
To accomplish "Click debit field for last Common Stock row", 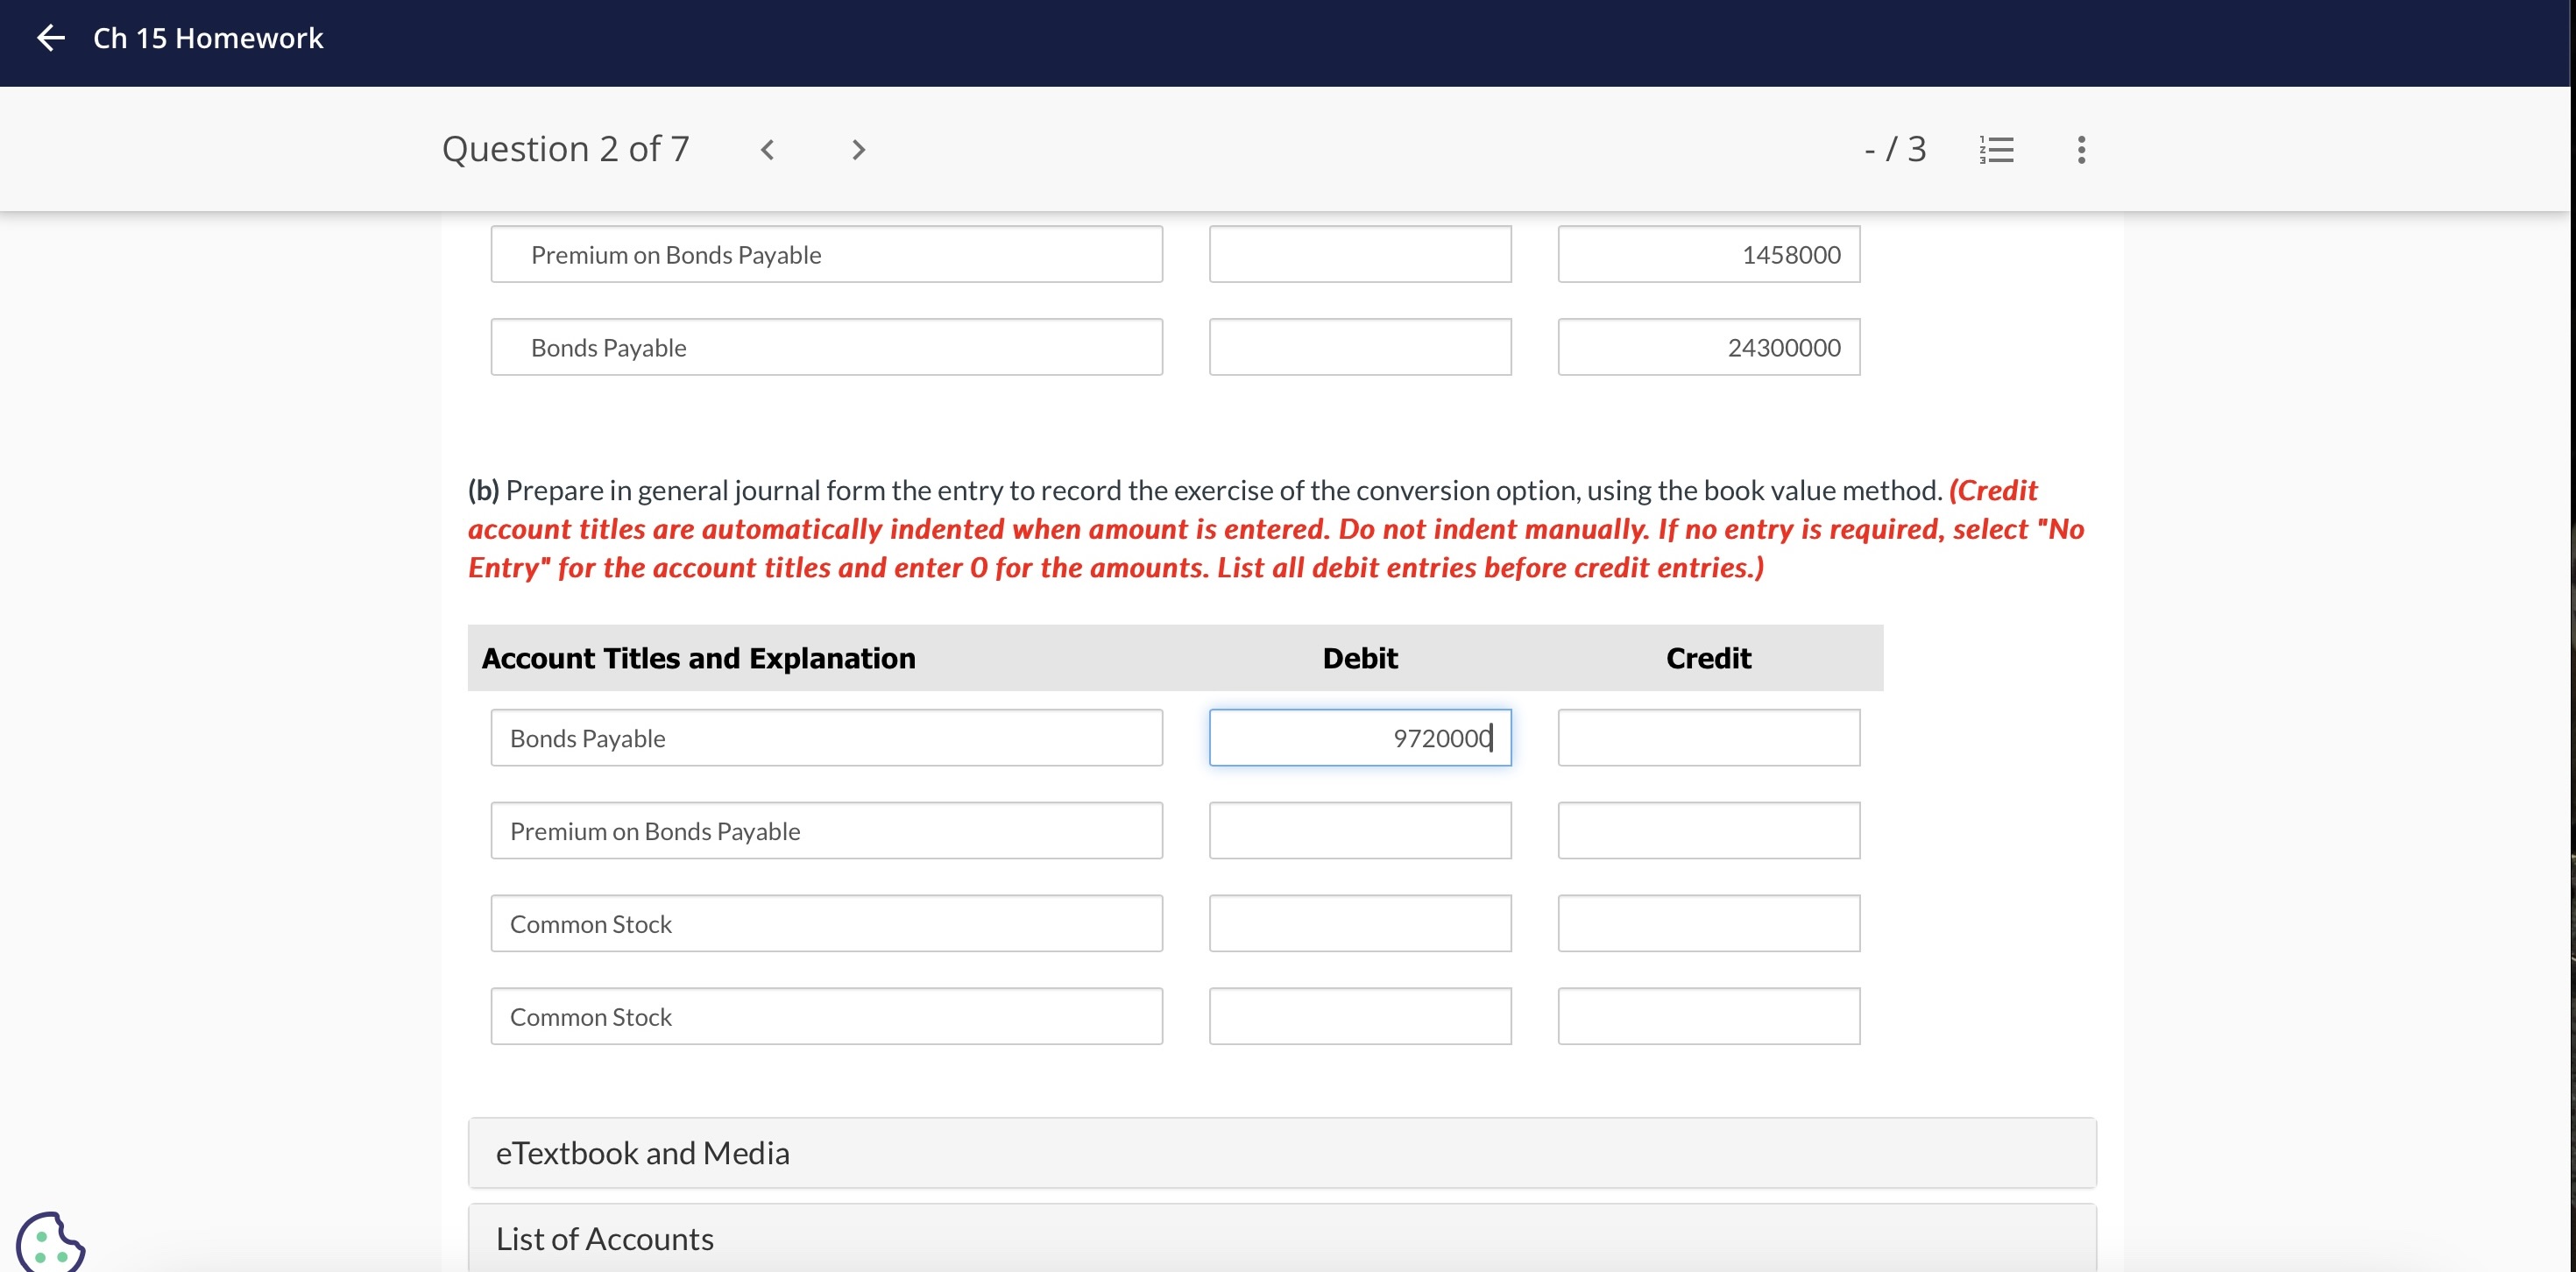I will click(1359, 1017).
